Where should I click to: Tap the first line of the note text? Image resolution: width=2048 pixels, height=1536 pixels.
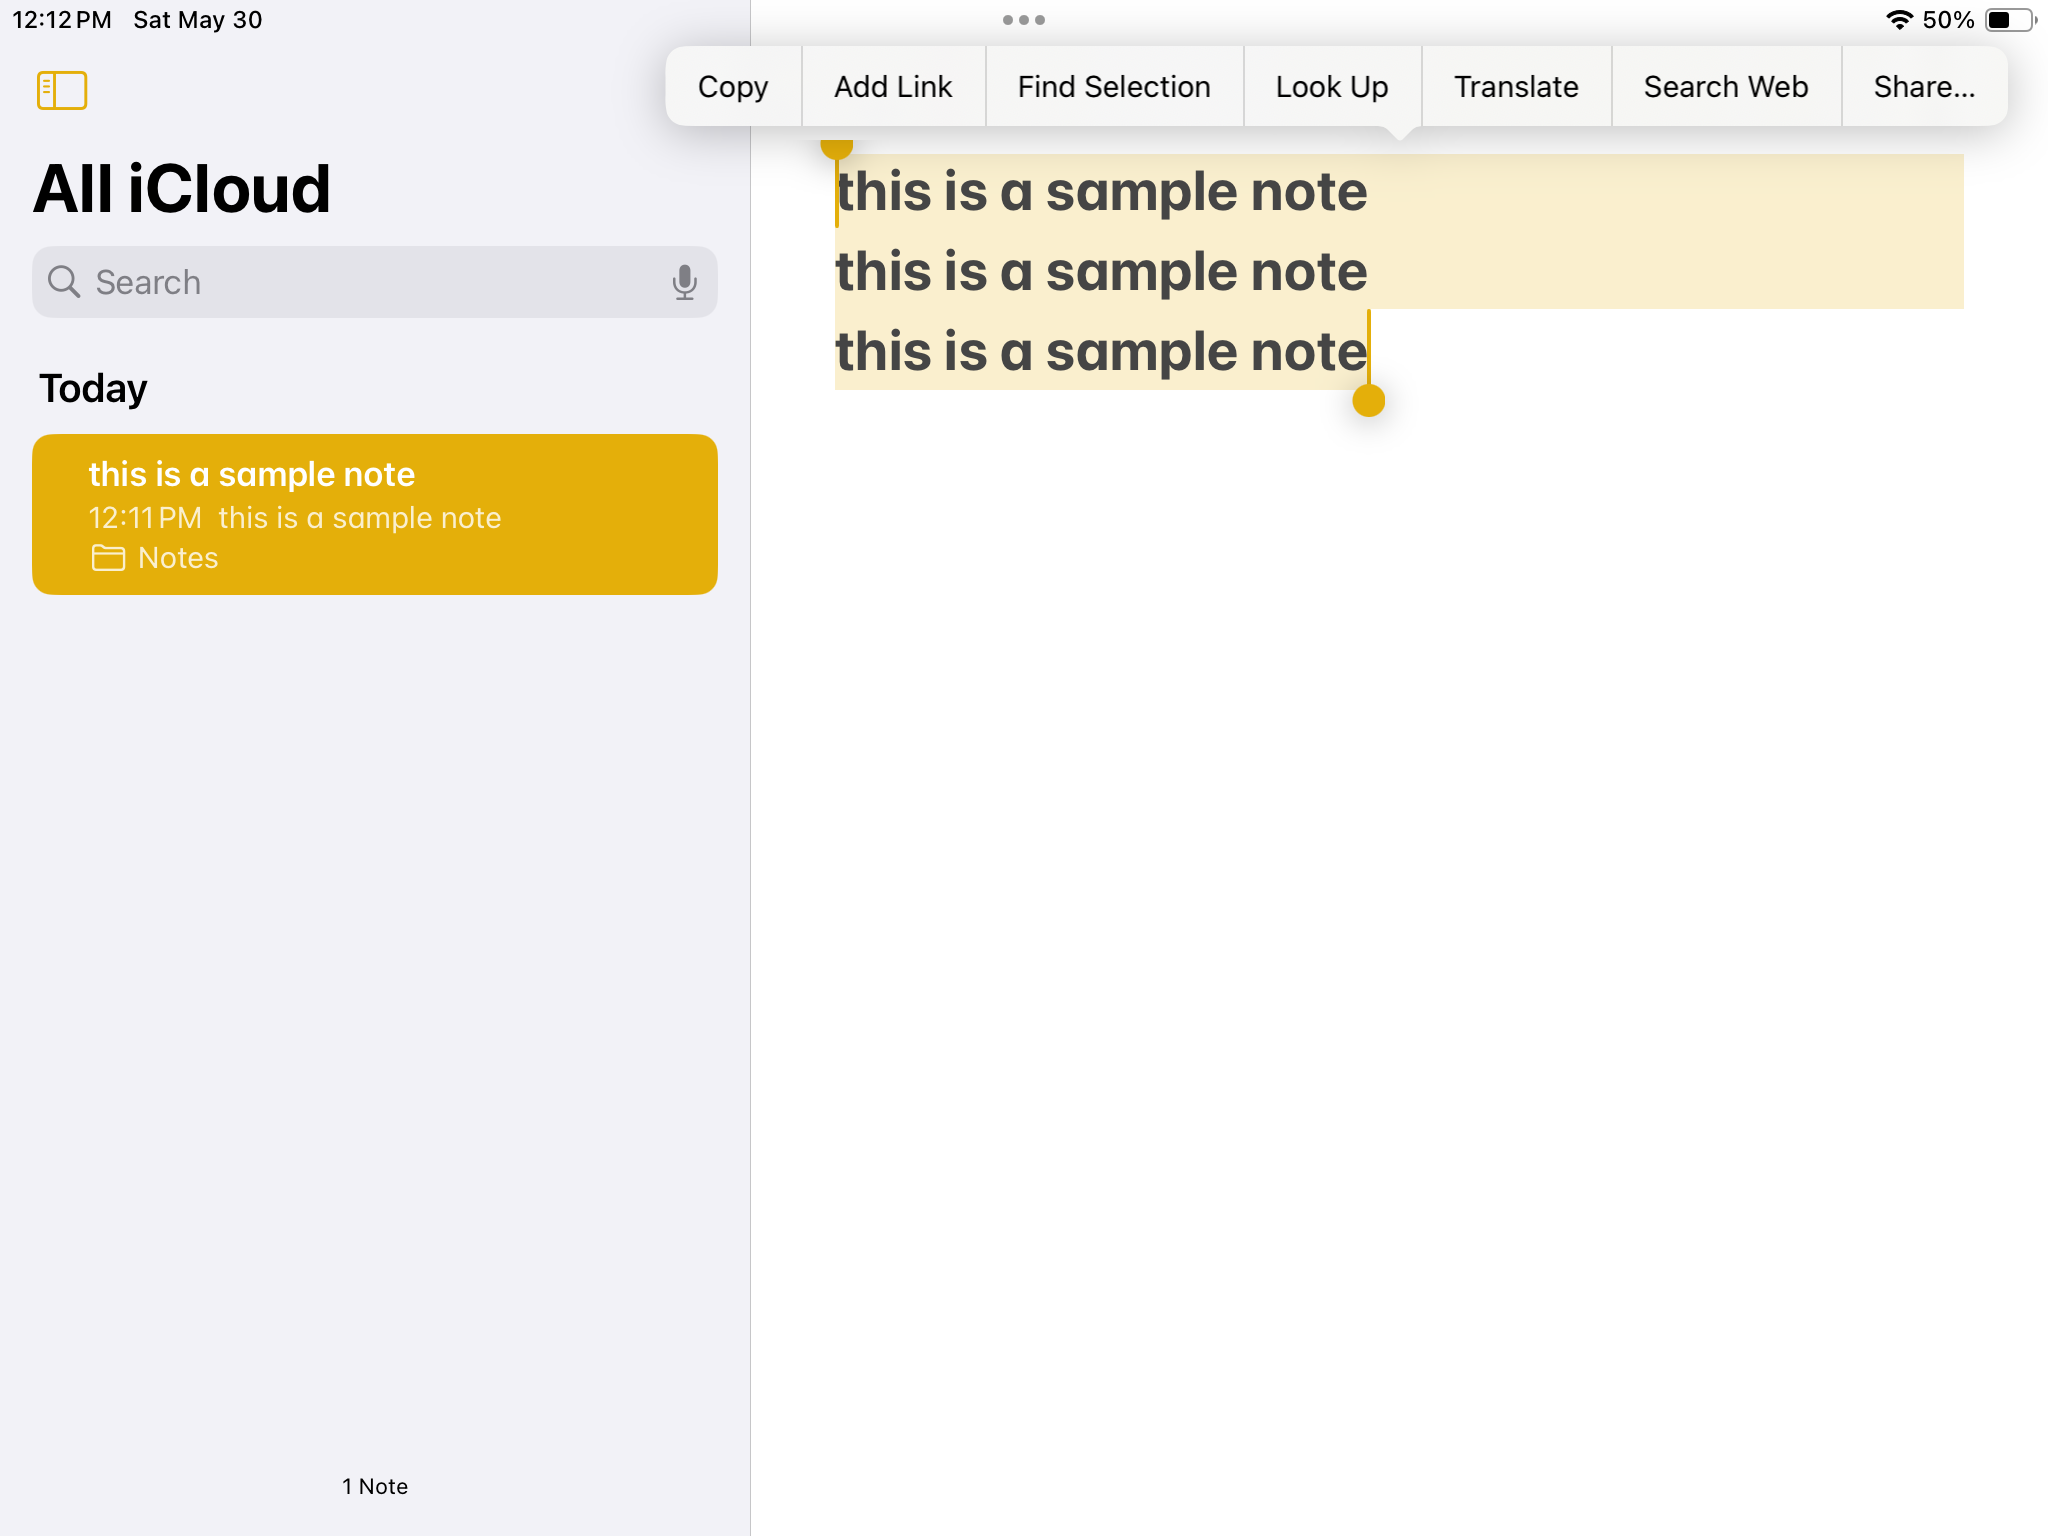point(1102,191)
